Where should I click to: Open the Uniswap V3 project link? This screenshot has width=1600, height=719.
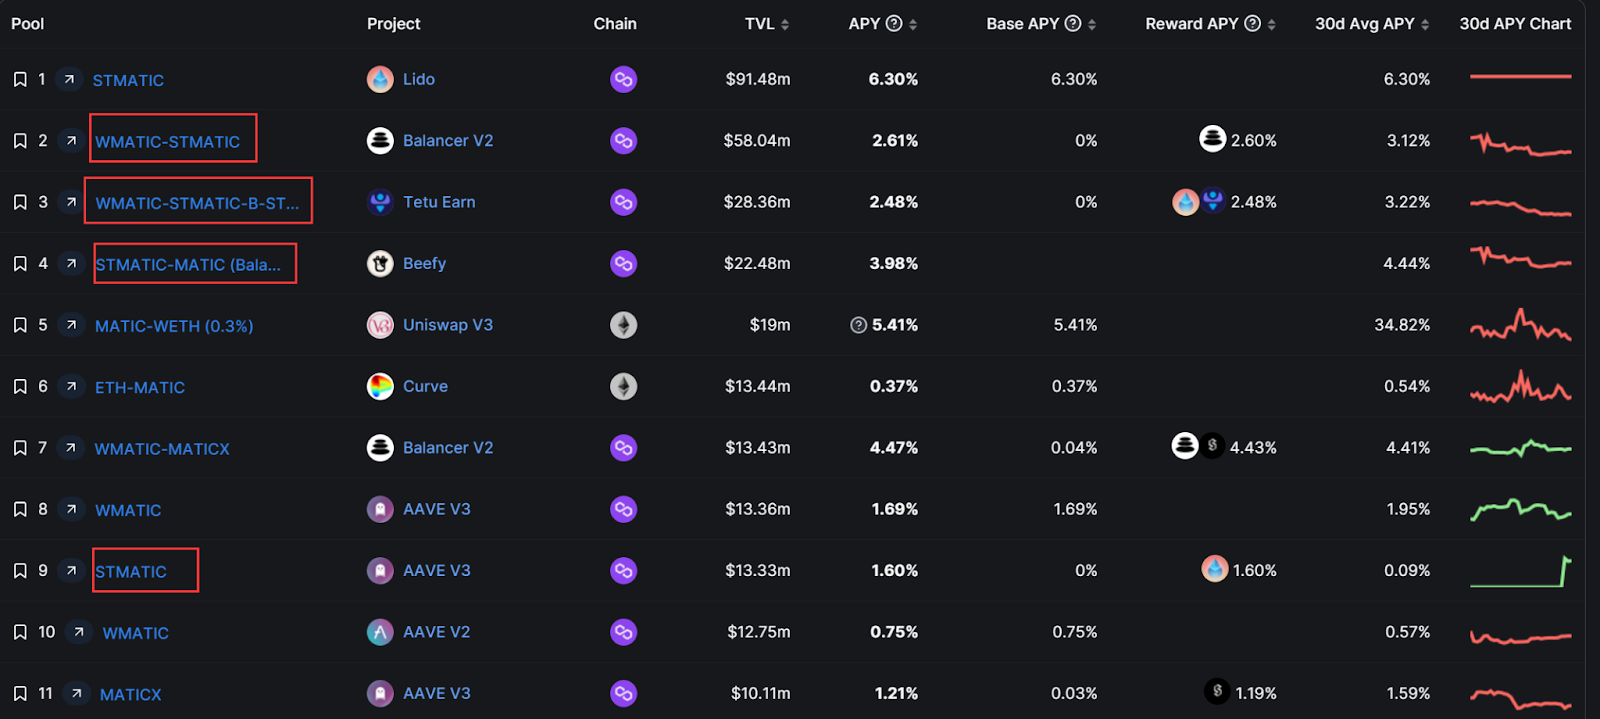click(448, 325)
